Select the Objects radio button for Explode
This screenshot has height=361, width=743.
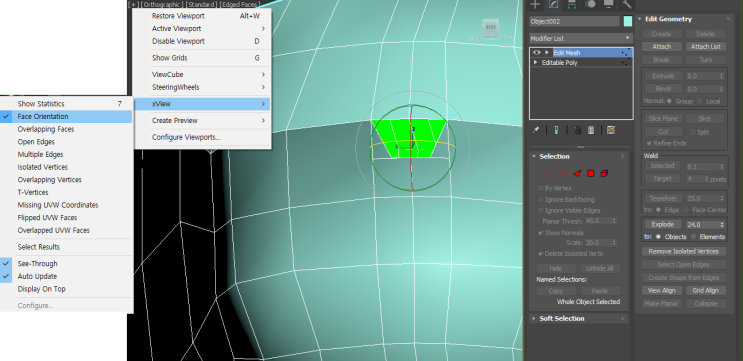658,236
